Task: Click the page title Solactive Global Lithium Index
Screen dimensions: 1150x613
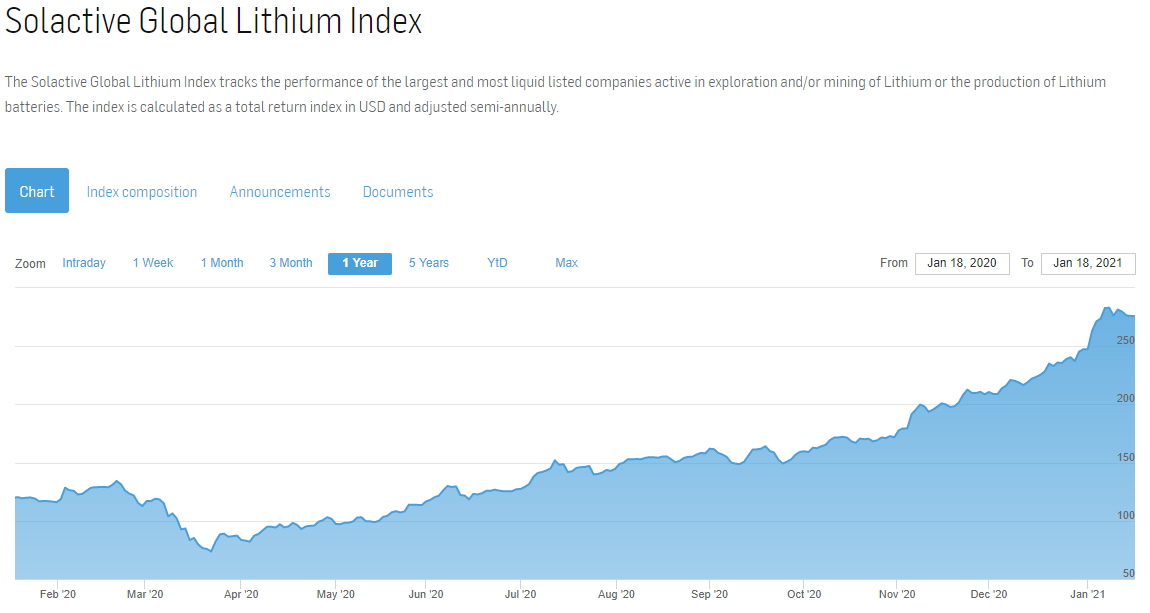Action: [213, 21]
